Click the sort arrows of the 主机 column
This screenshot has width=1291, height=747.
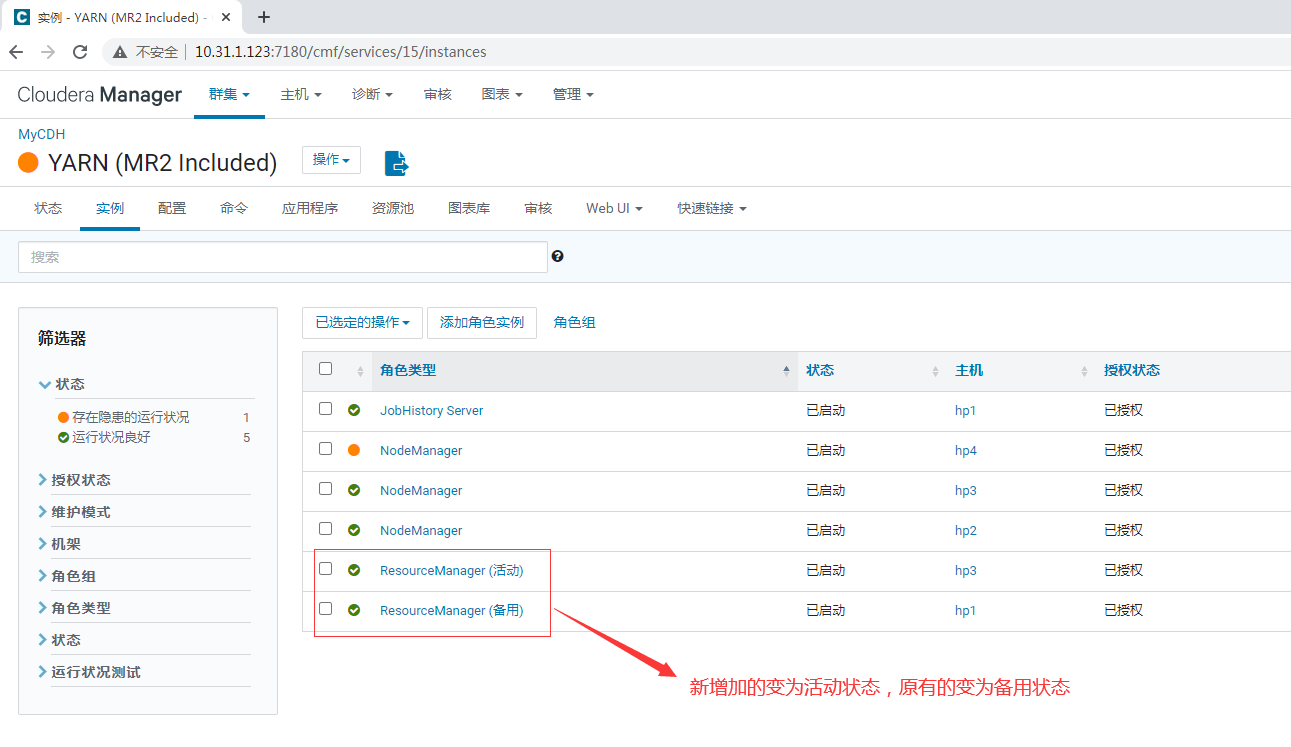(1084, 371)
